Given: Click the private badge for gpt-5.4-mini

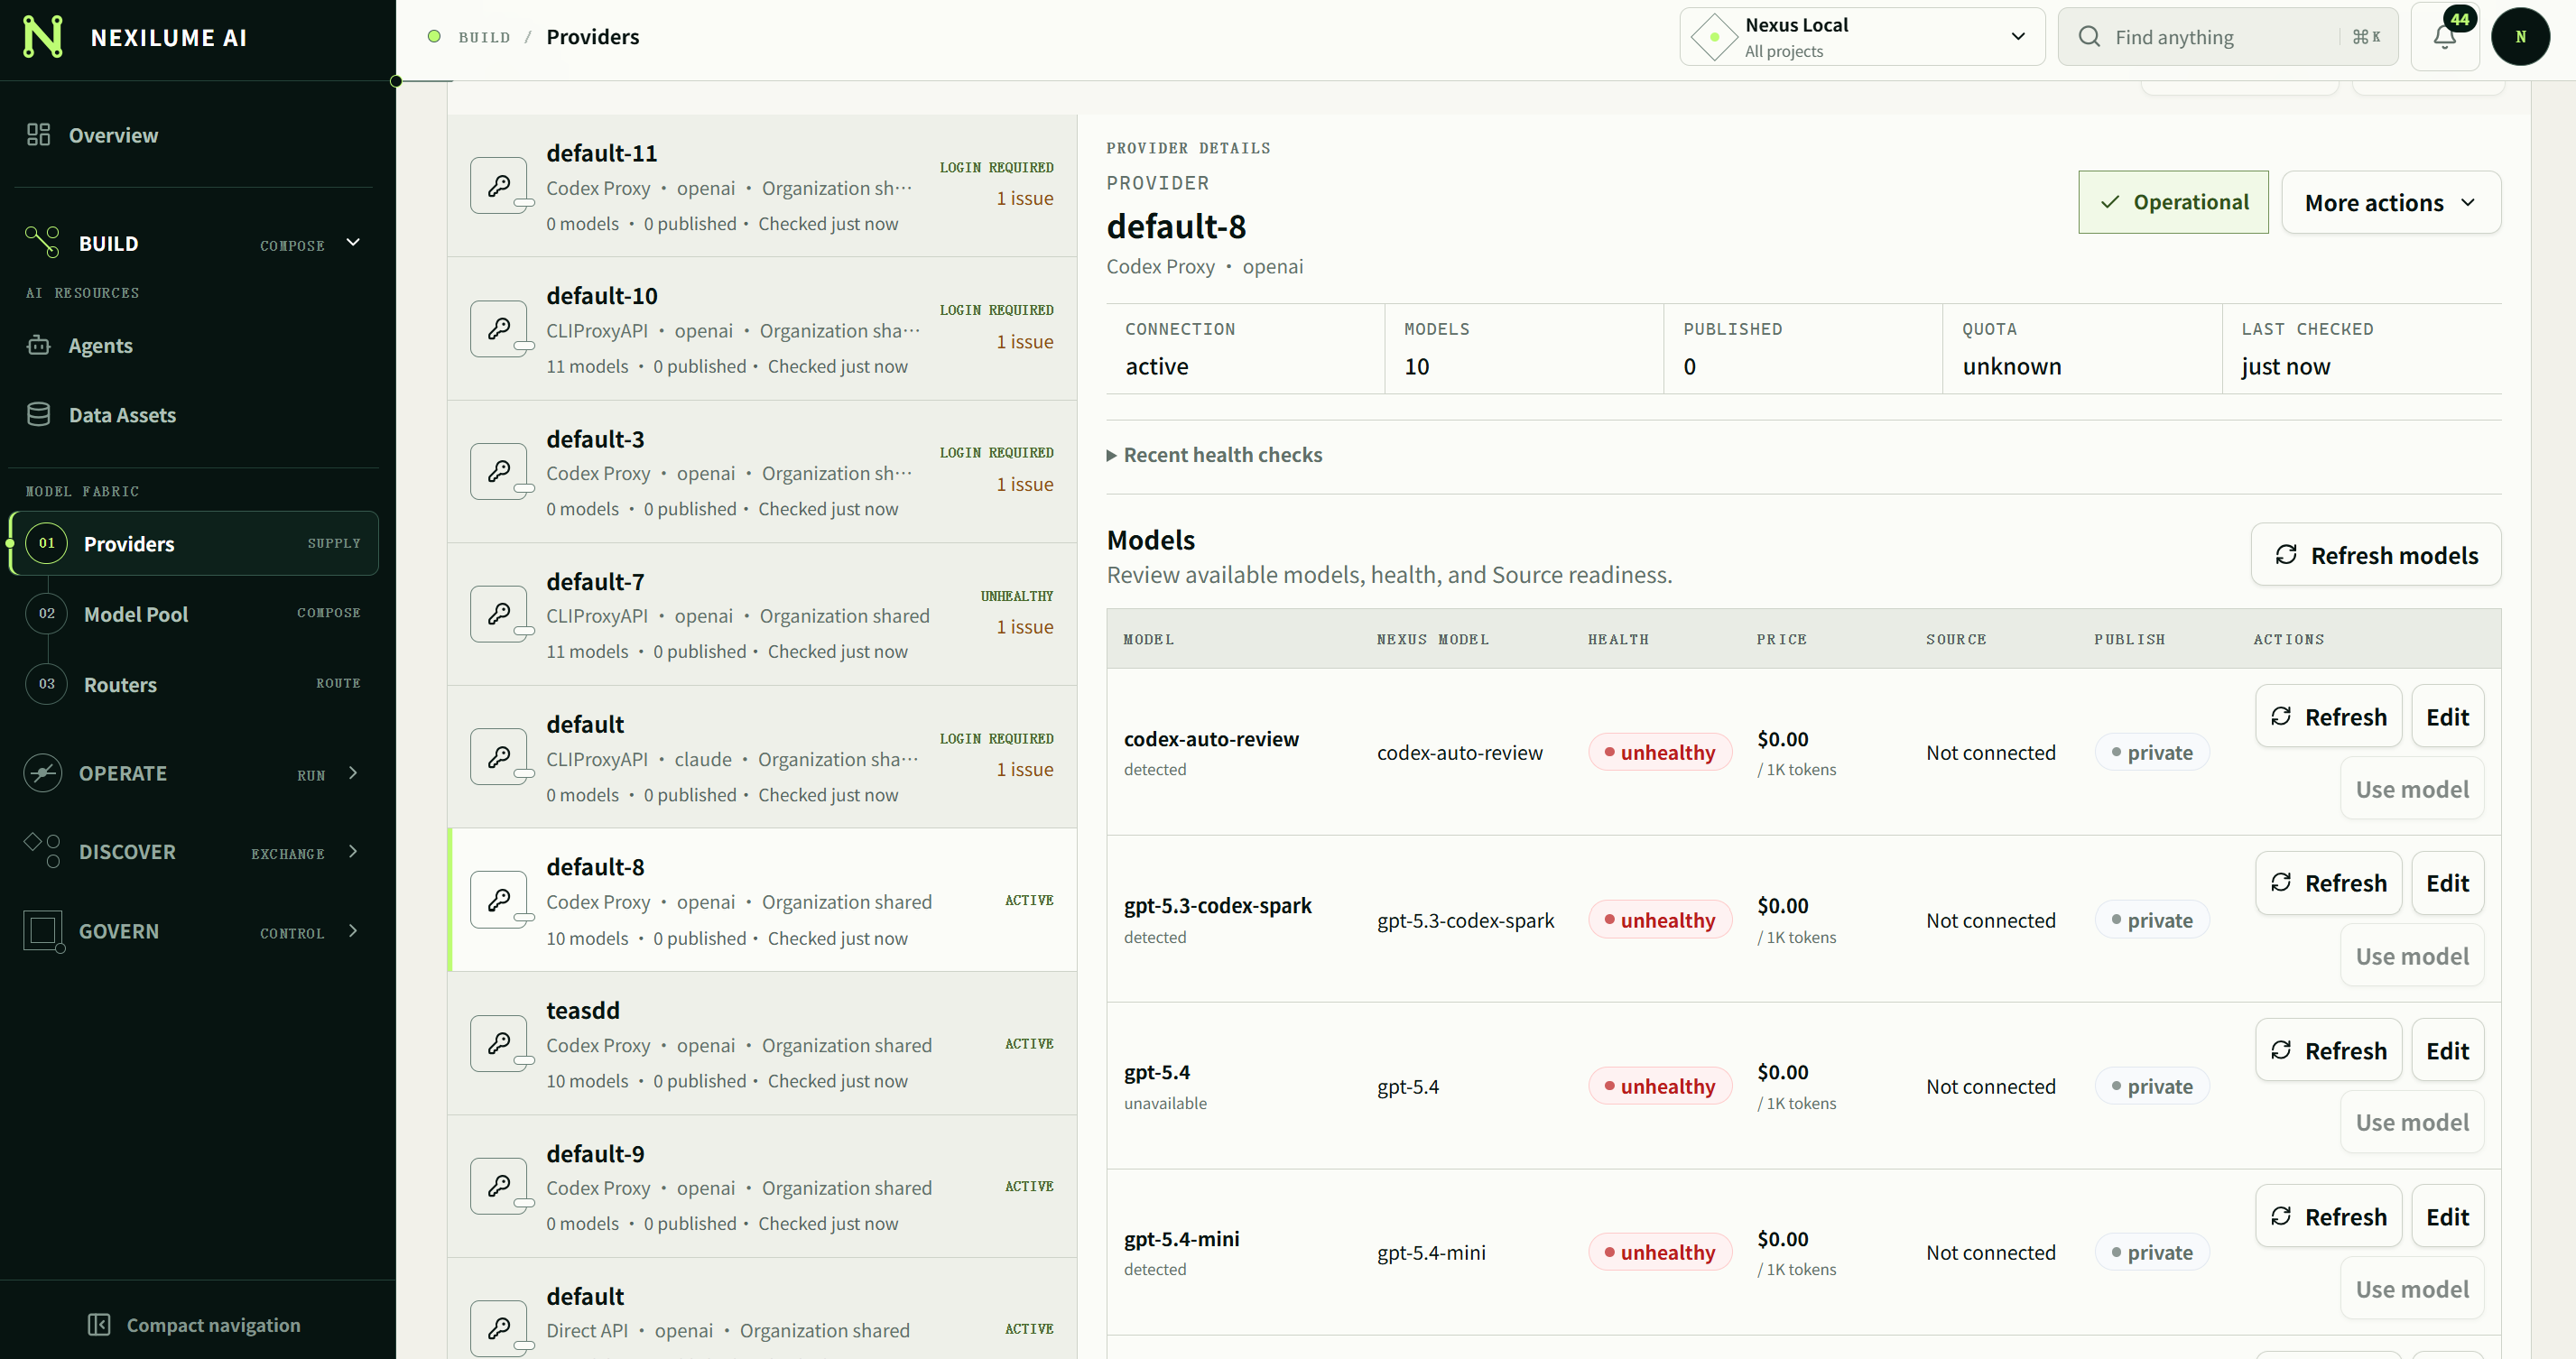Looking at the screenshot, I should click(2152, 1252).
